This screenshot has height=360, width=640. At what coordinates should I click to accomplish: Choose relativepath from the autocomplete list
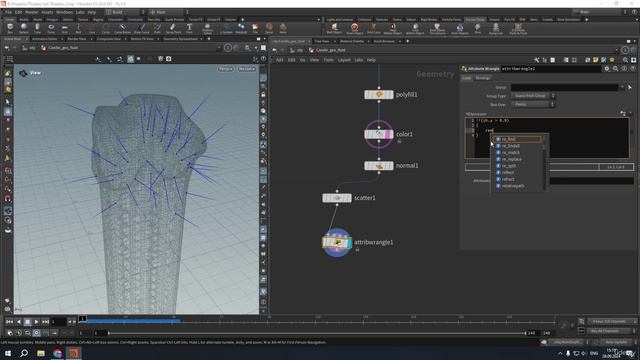(x=519, y=186)
